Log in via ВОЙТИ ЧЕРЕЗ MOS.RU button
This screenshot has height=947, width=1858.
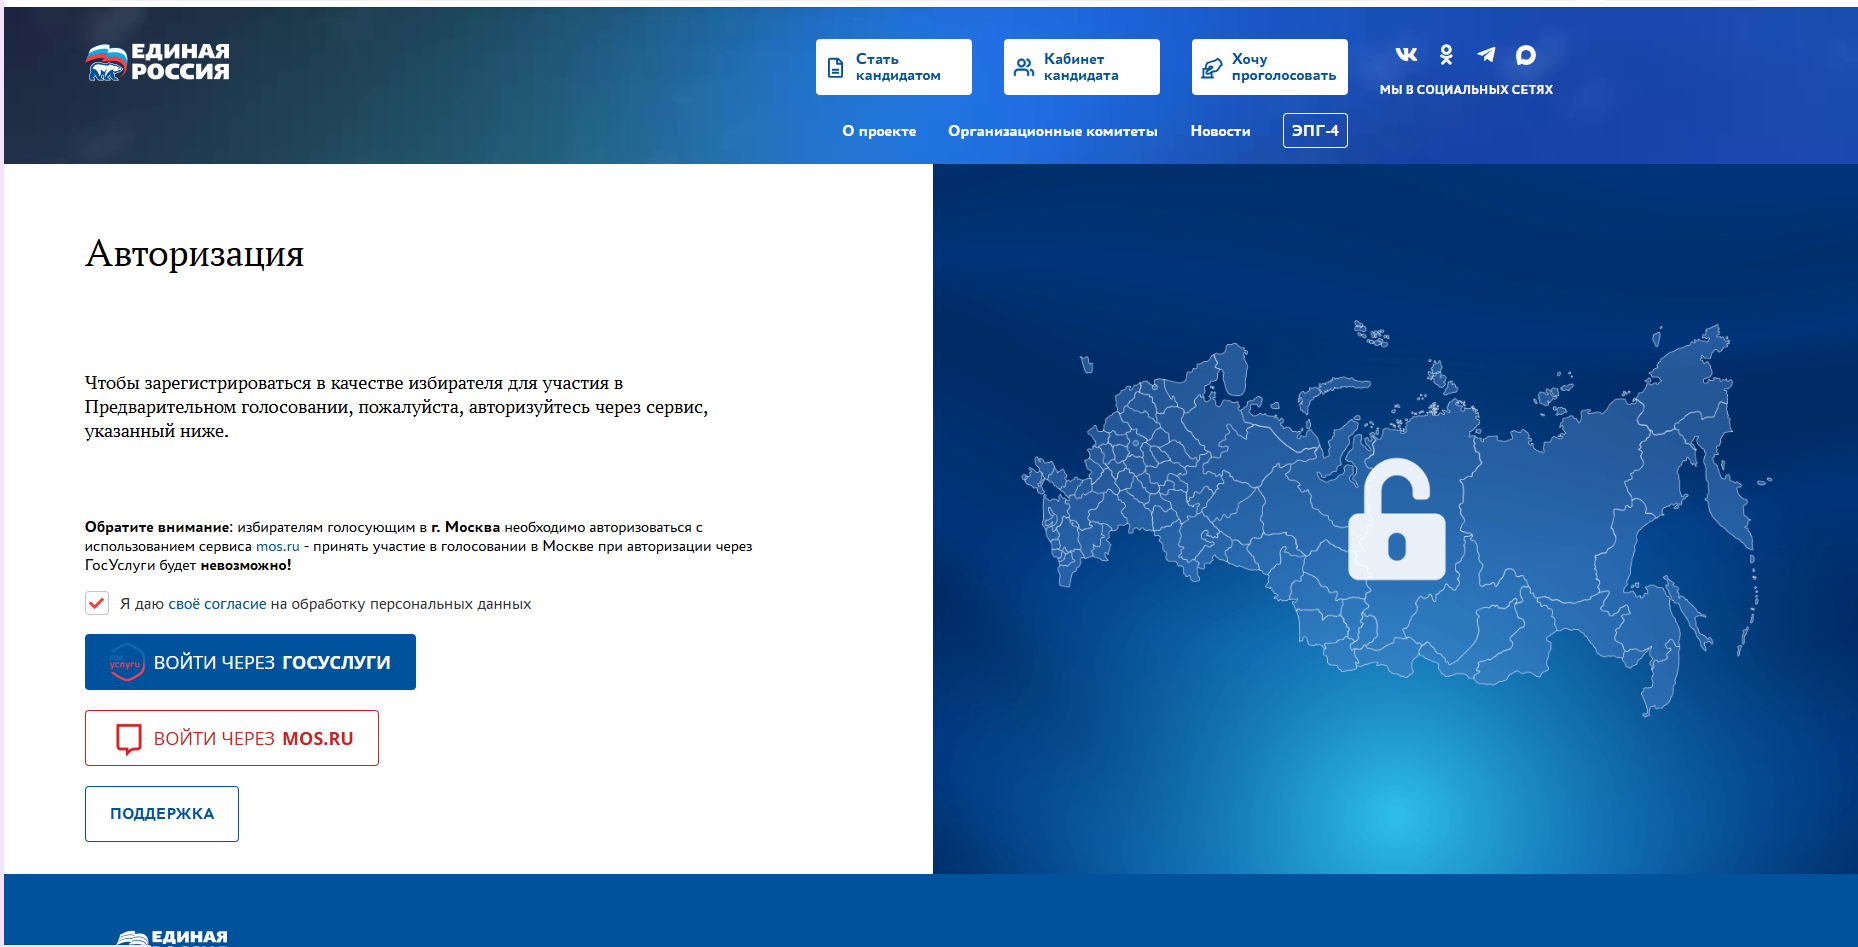[x=232, y=738]
